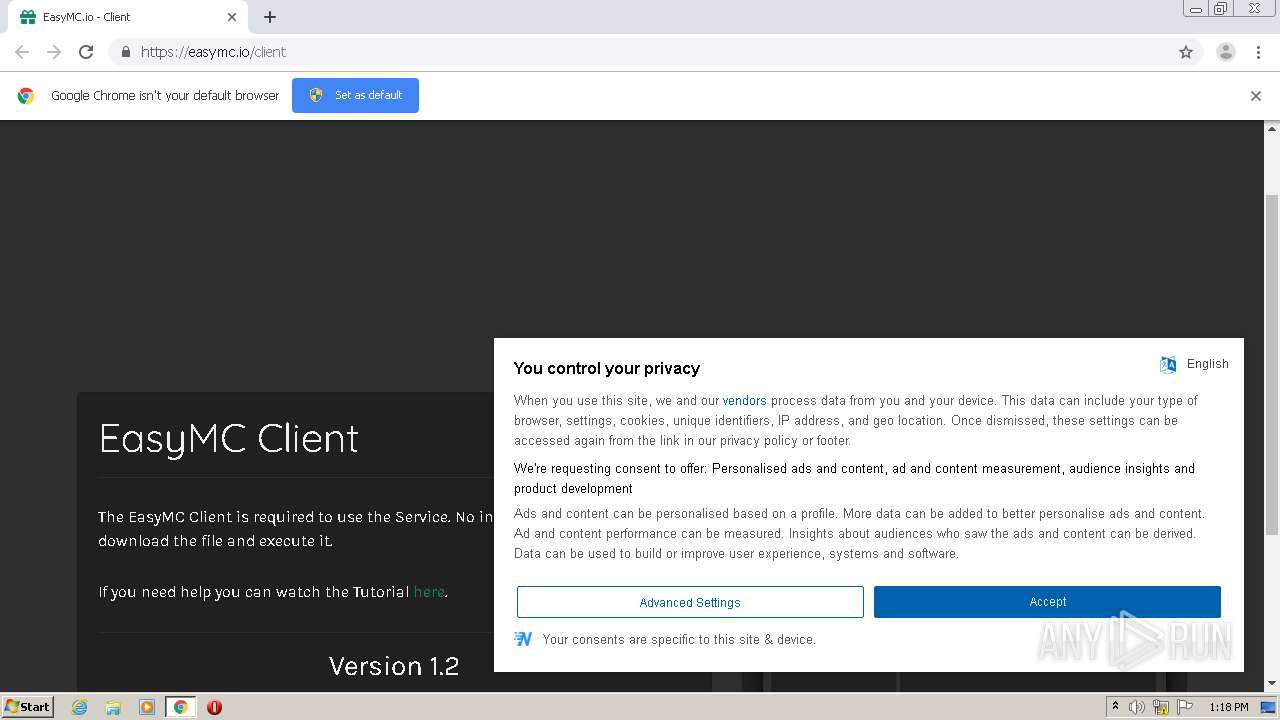Click the Accept button in privacy dialog
The image size is (1280, 720).
[x=1047, y=602]
